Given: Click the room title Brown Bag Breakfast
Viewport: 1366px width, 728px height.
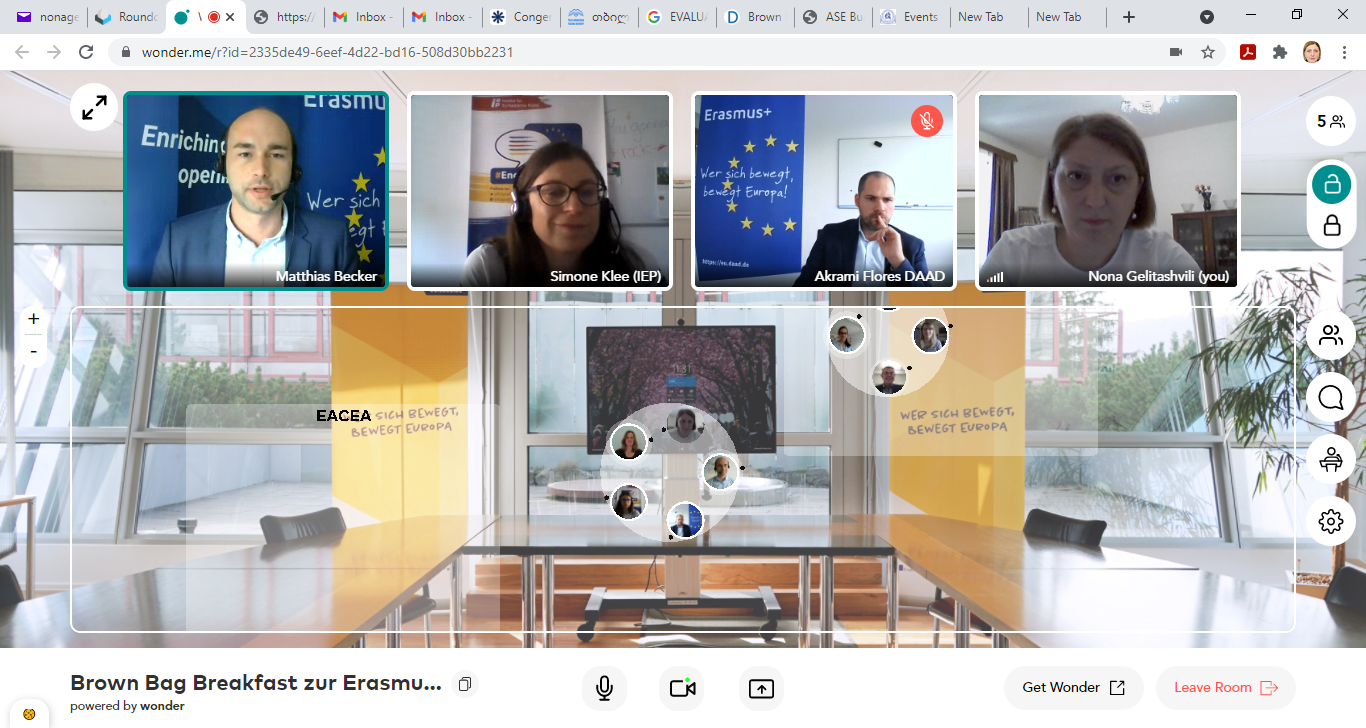Looking at the screenshot, I should (256, 683).
